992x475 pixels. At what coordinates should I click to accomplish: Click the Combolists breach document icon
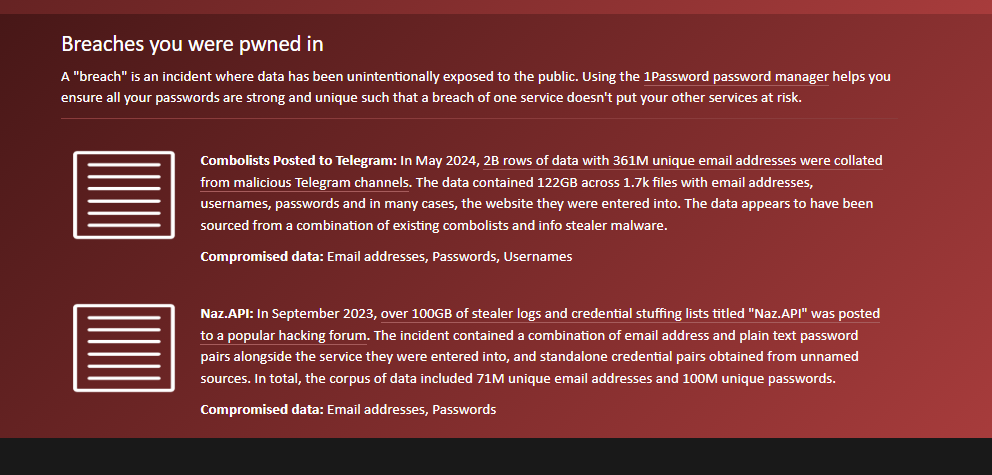point(124,195)
